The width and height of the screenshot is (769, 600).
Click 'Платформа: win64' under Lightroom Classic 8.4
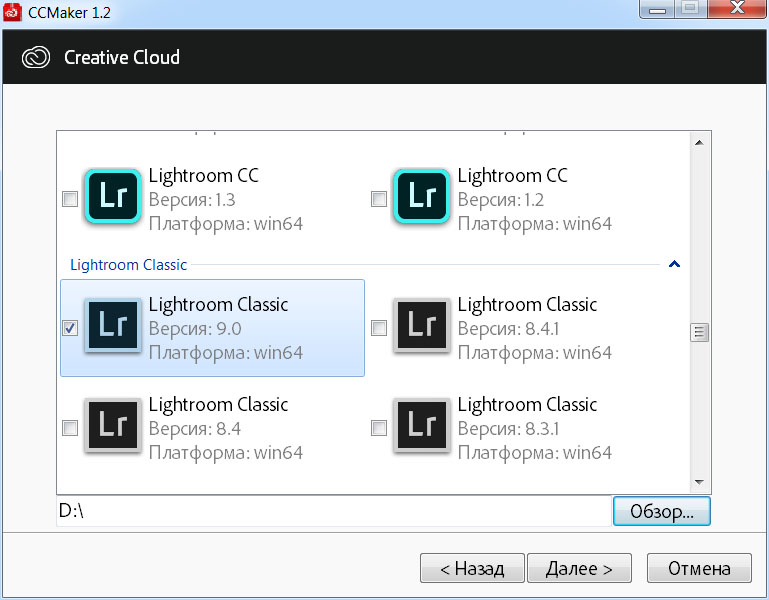pyautogui.click(x=226, y=452)
